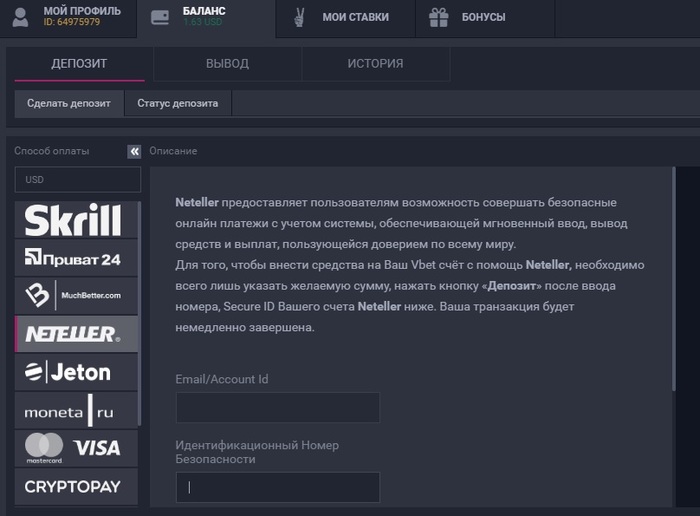Select Cryptopay payment method

tap(76, 487)
